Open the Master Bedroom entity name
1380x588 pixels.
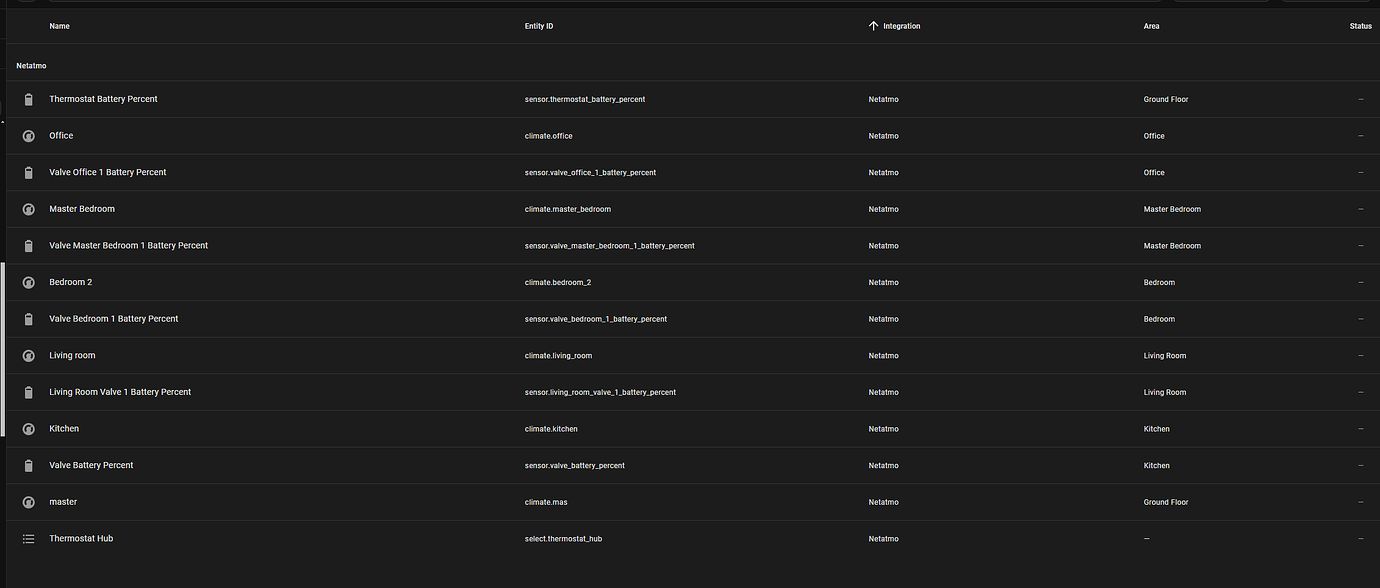[x=82, y=209]
